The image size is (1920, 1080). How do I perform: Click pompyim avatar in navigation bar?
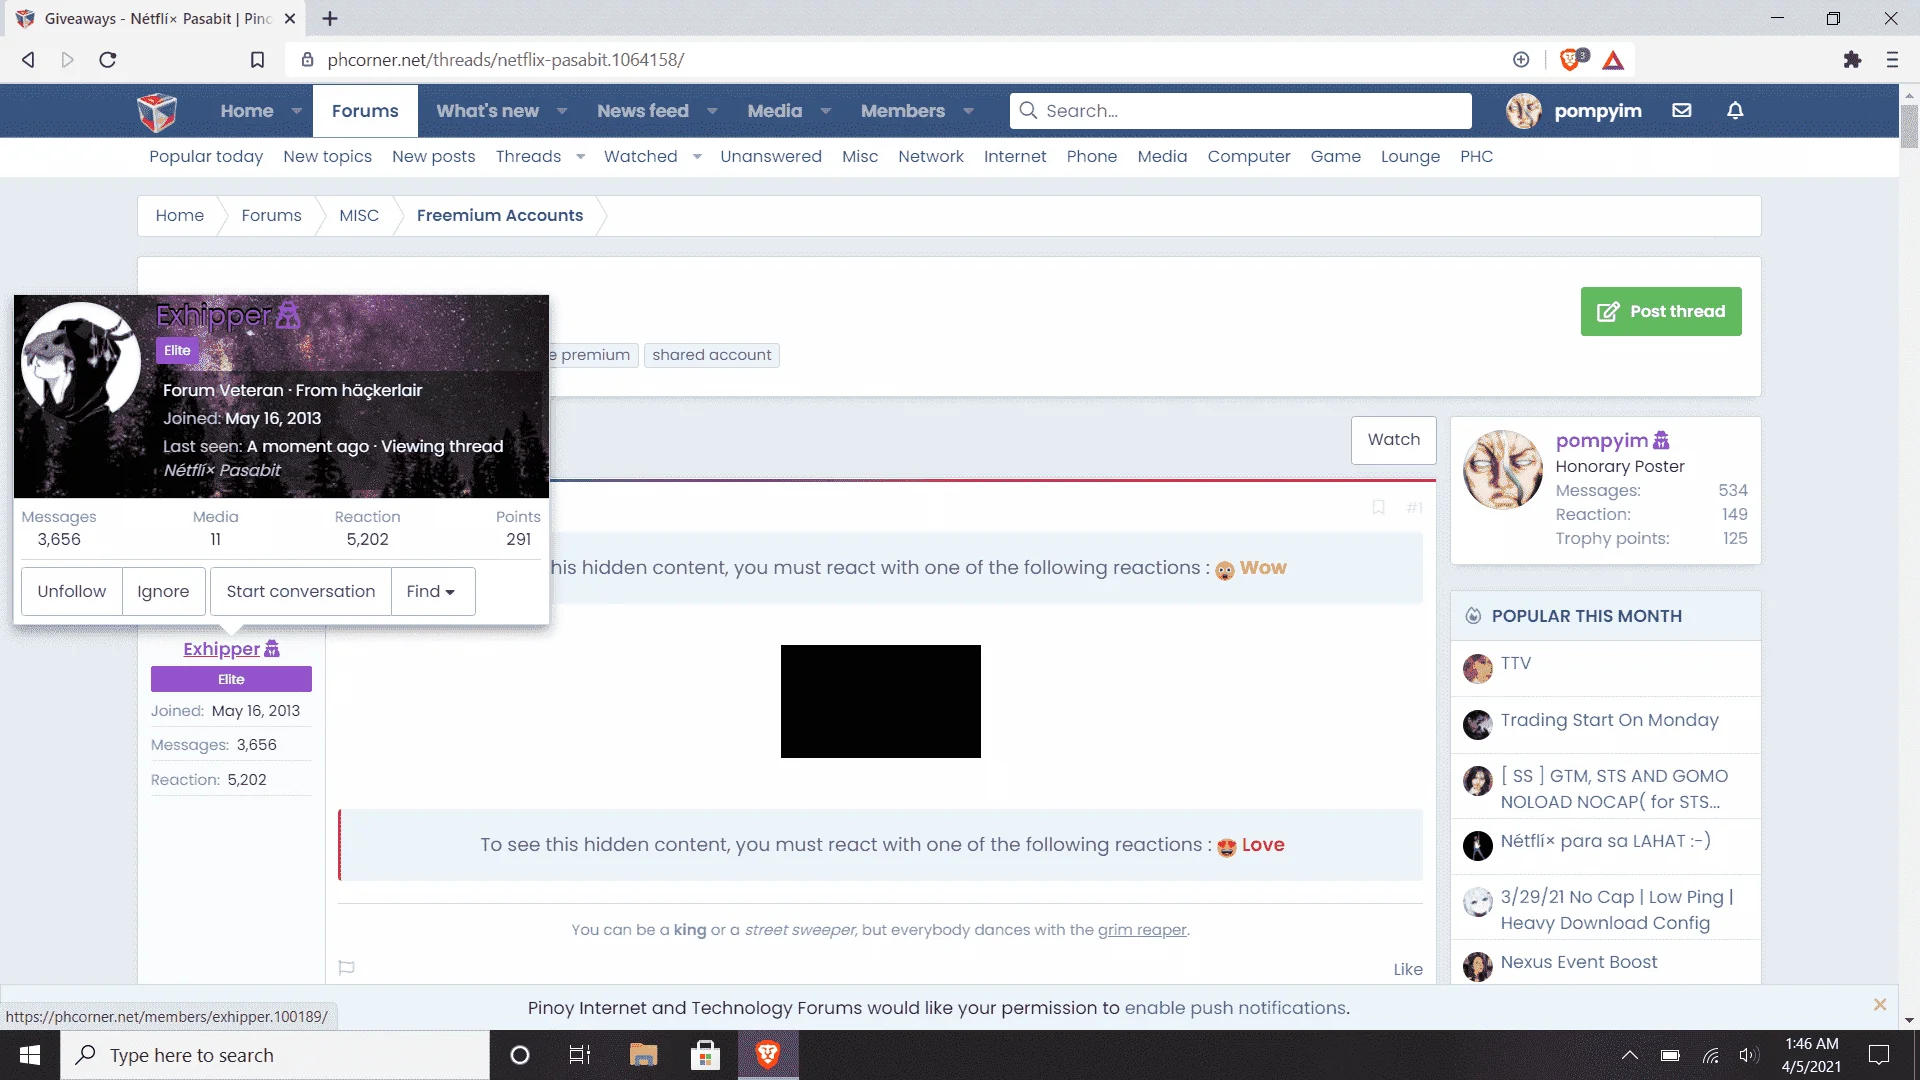point(1524,111)
